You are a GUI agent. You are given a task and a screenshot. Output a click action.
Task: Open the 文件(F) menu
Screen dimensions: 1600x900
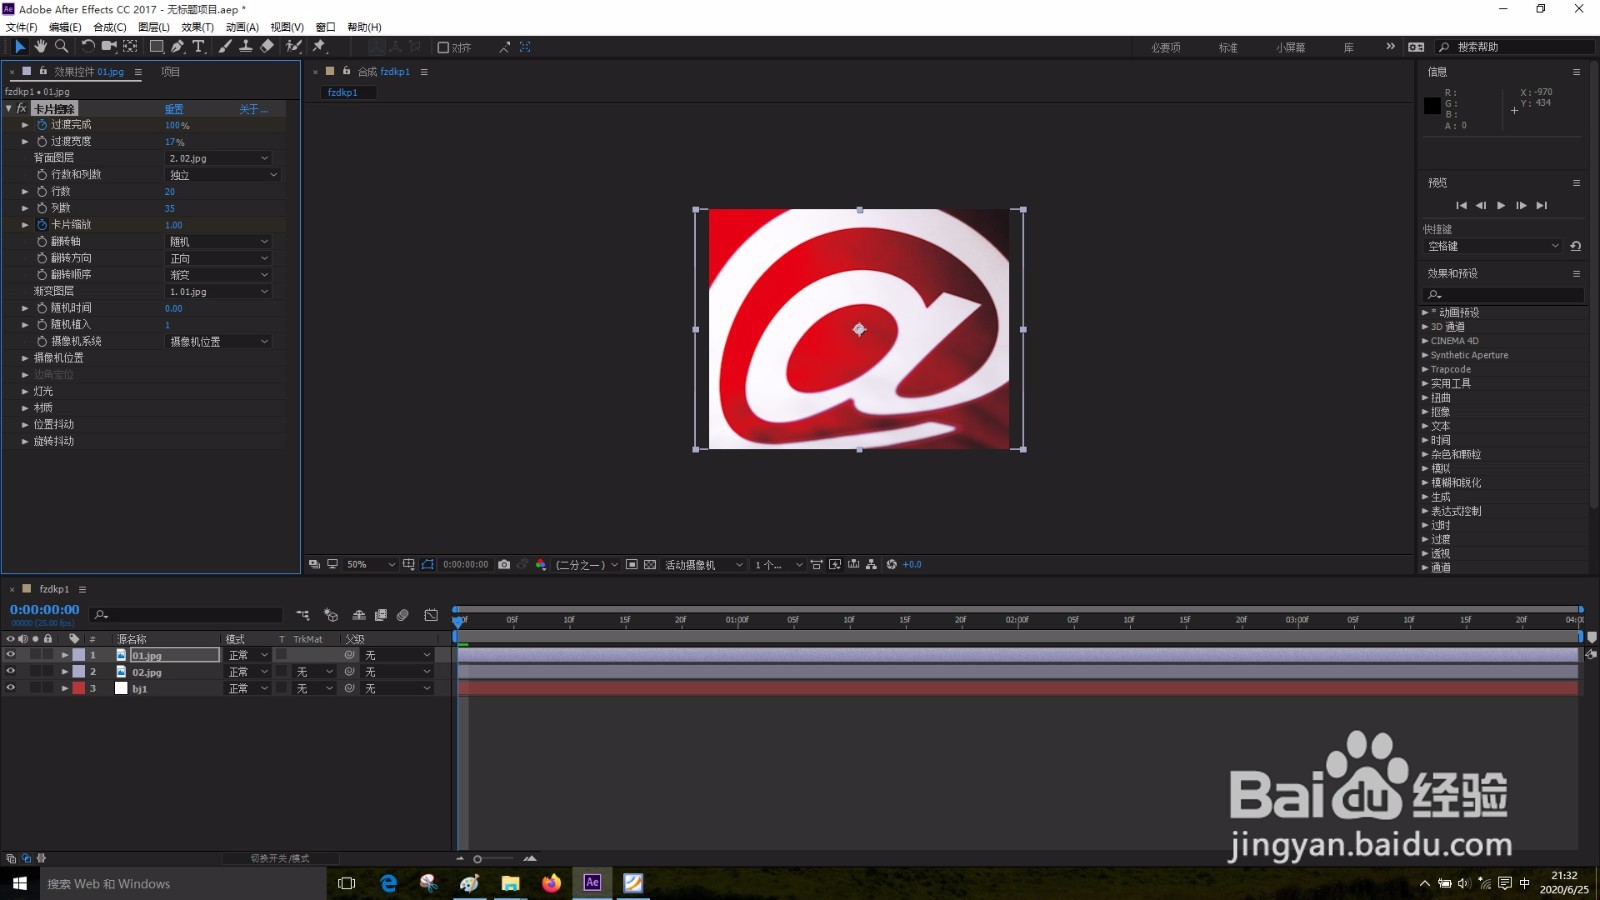21,27
